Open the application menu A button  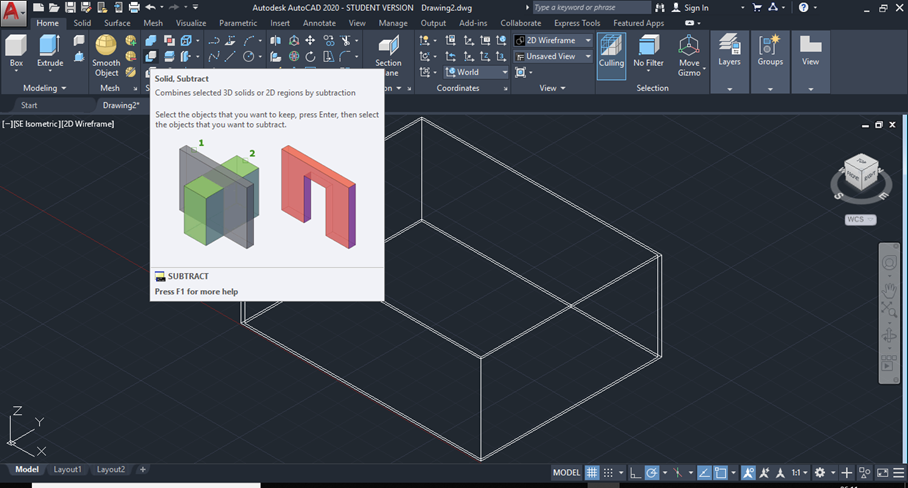pos(13,13)
